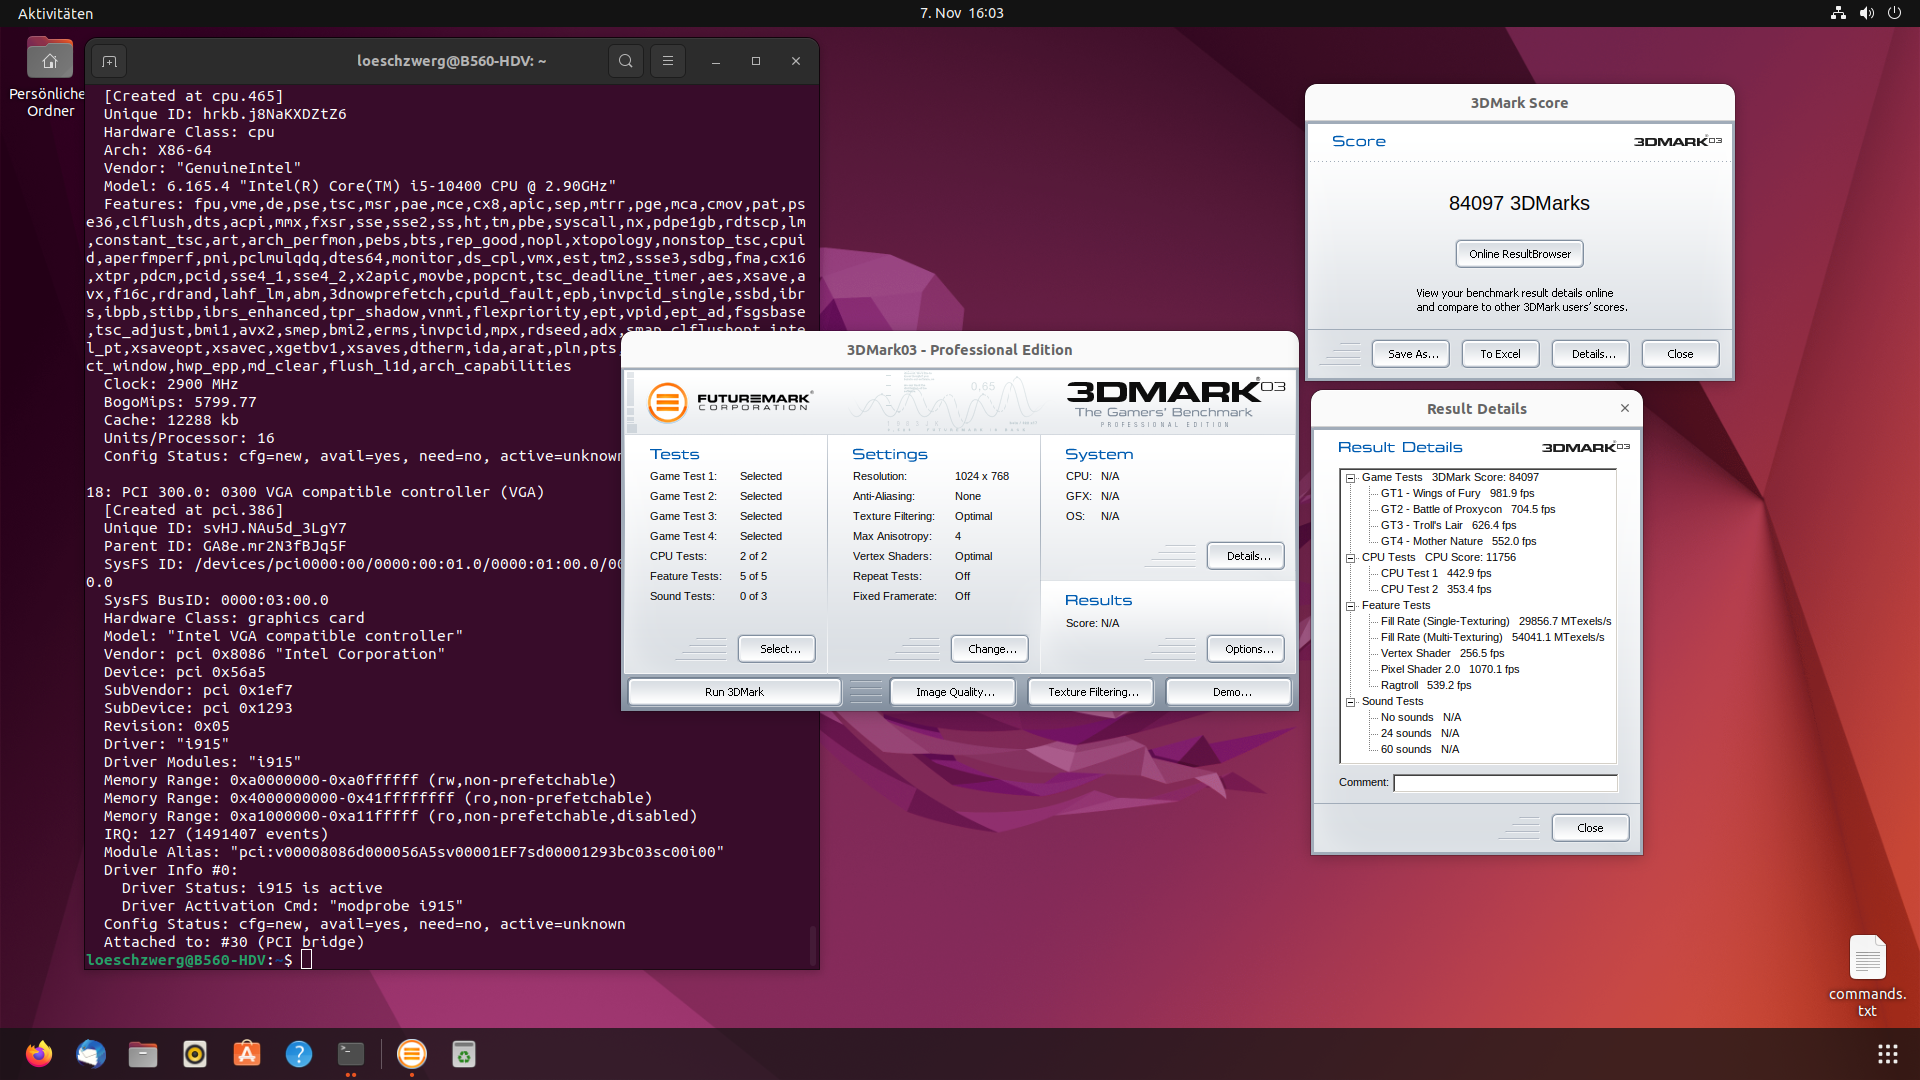Open the show applications grid

coord(1887,1054)
